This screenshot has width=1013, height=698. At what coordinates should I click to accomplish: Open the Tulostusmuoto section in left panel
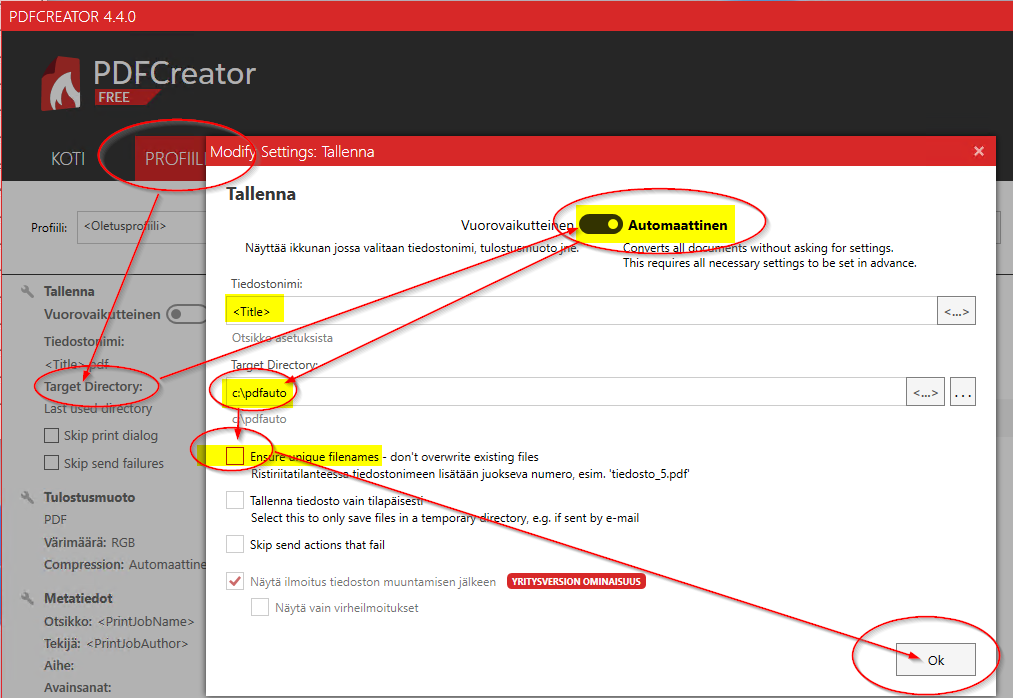(89, 497)
